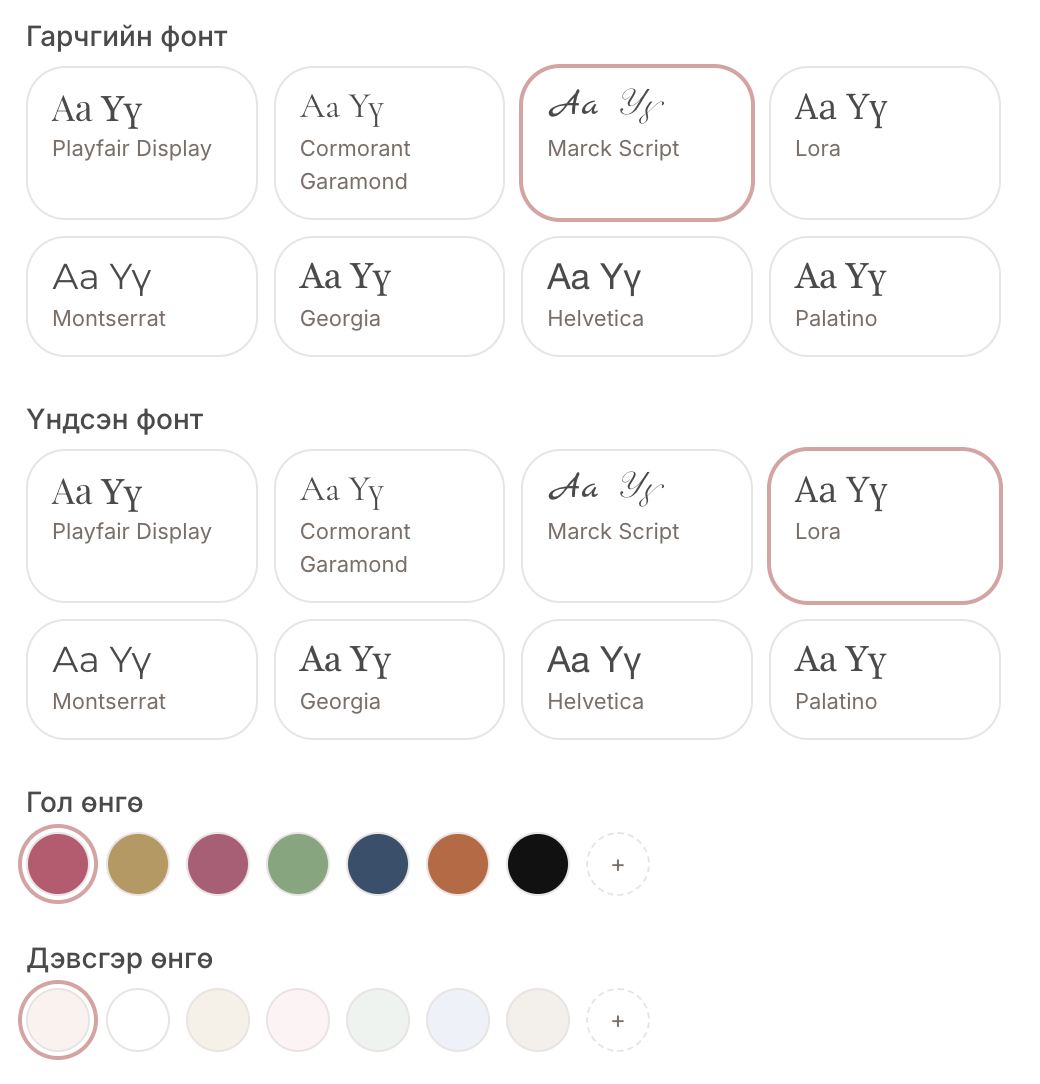Select Montserrat under Үндсэн фонт
The height and width of the screenshot is (1084, 1040).
[142, 680]
